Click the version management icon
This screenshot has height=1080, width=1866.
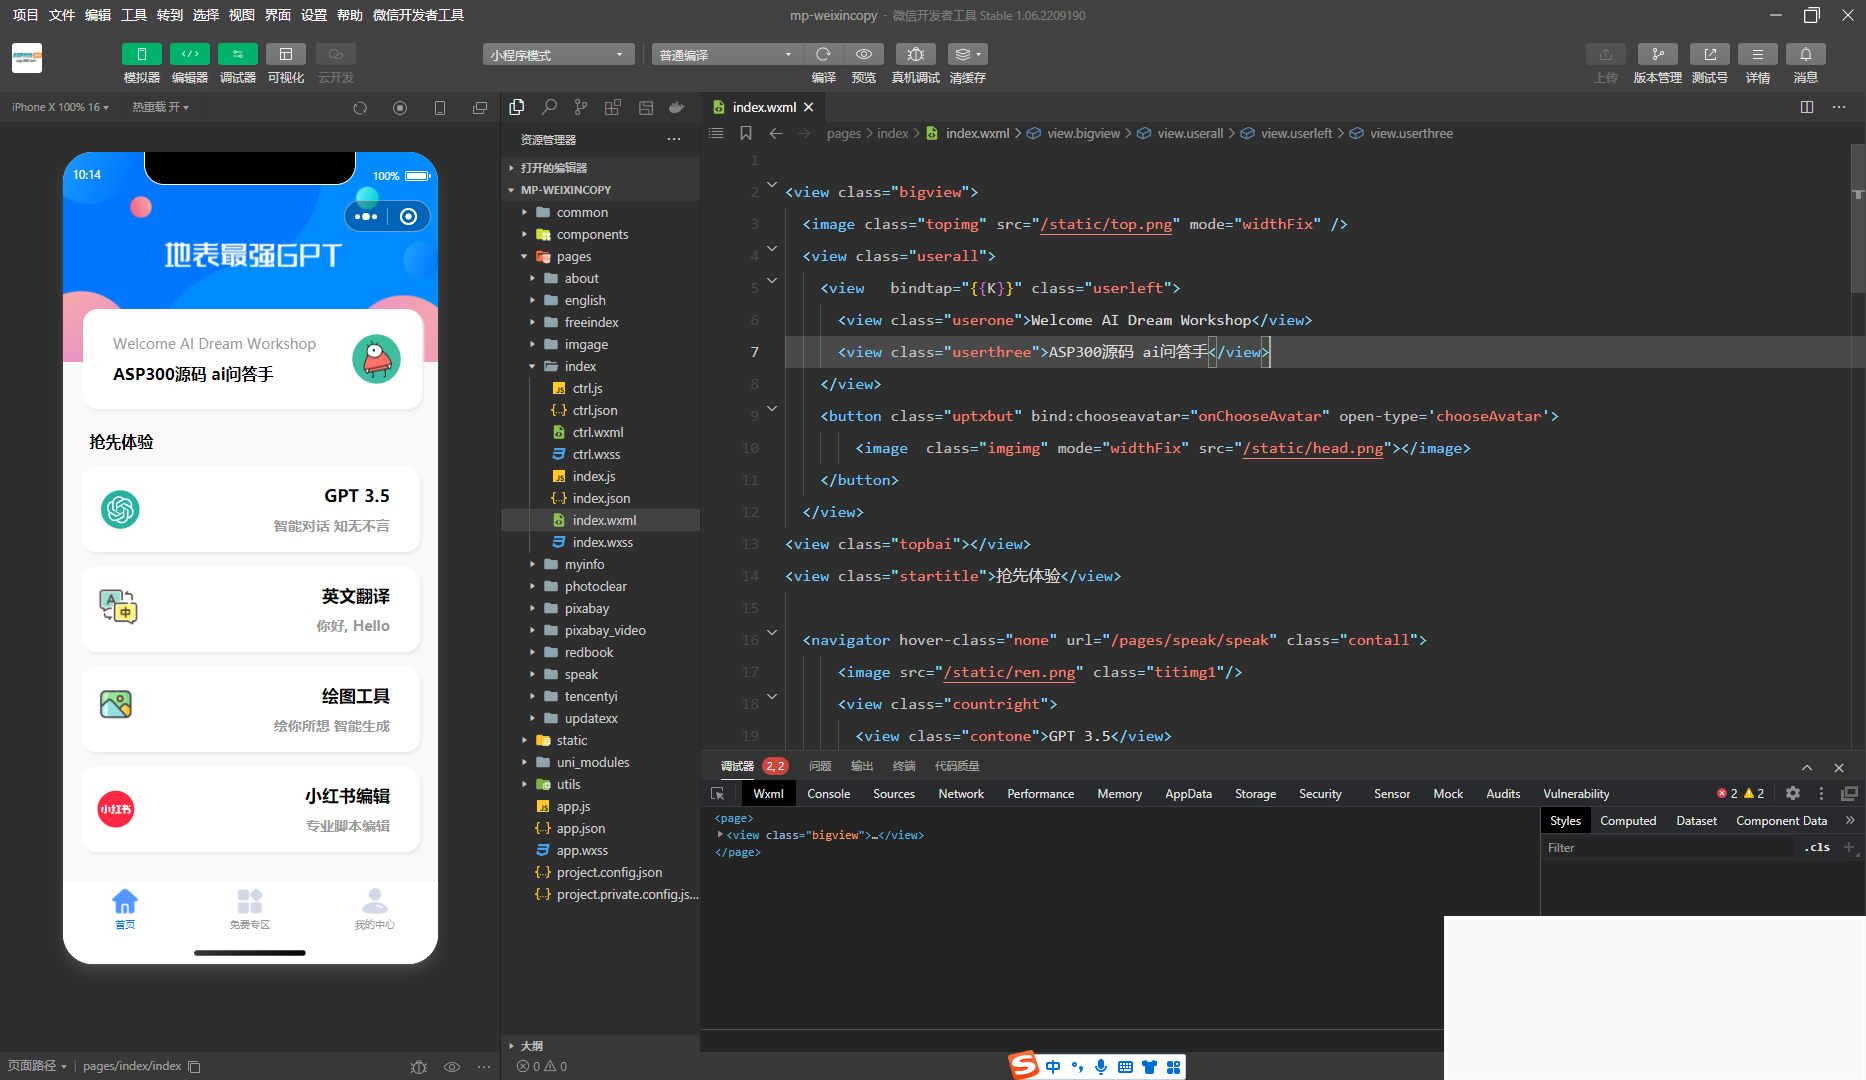pyautogui.click(x=1657, y=55)
